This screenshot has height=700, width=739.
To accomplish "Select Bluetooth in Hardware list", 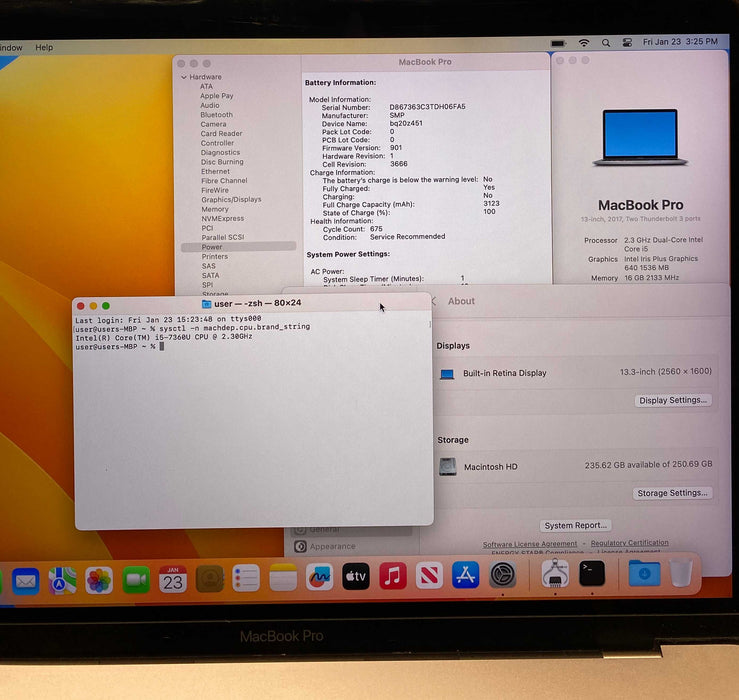I will pos(216,115).
